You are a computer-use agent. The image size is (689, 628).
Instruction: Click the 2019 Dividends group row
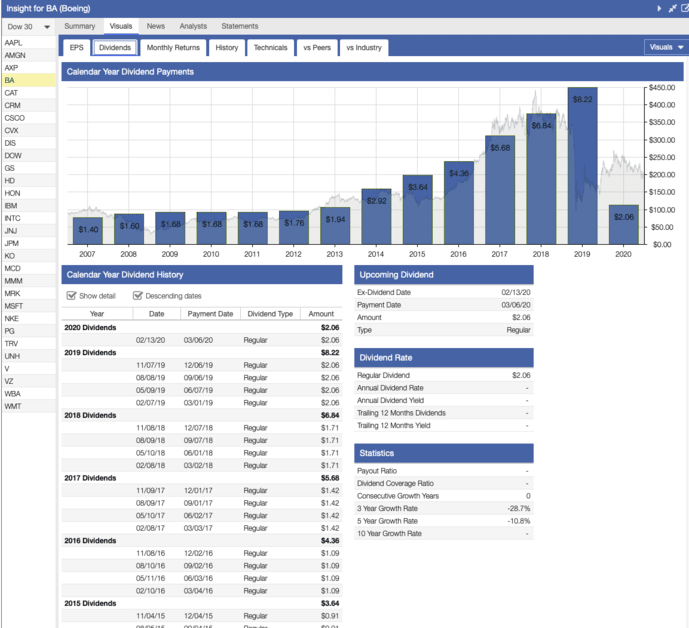(202, 352)
